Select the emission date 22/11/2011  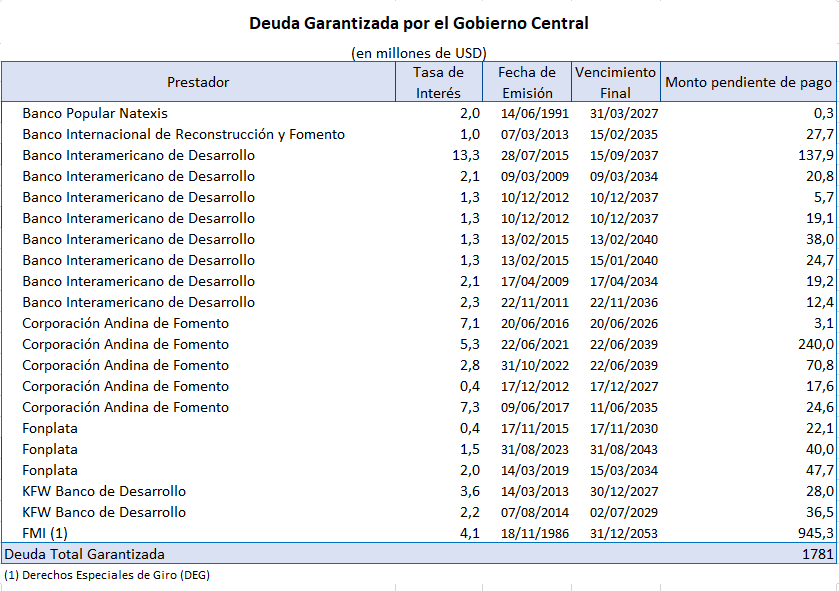(535, 302)
